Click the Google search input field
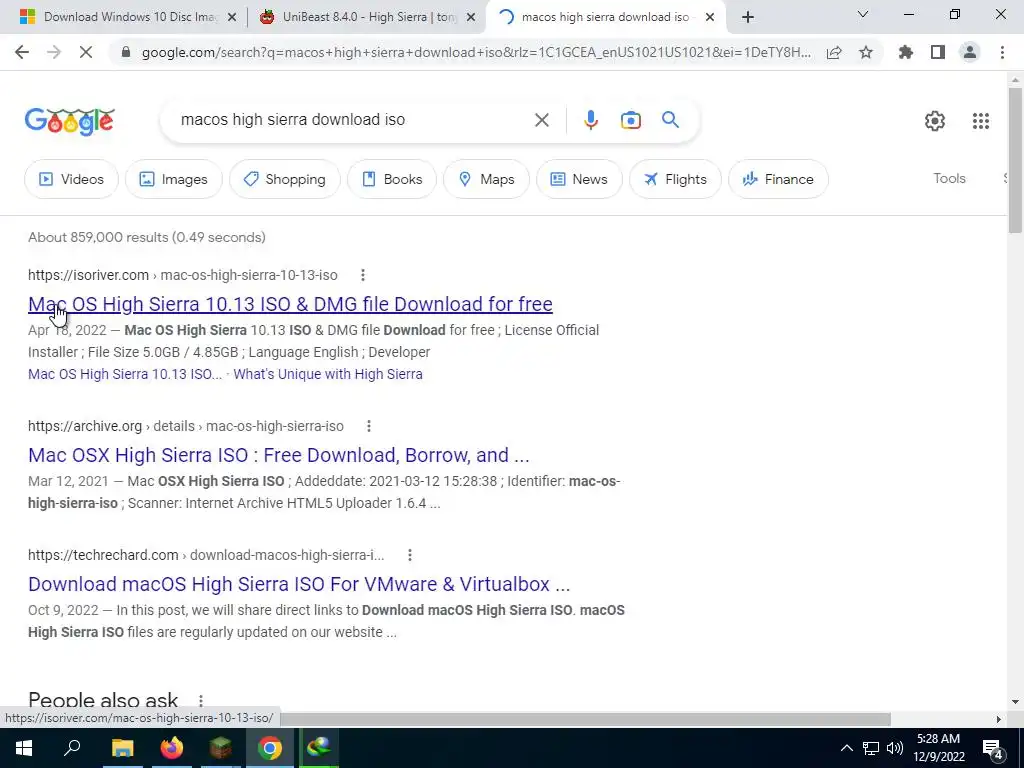The height and width of the screenshot is (768, 1024). [353, 120]
